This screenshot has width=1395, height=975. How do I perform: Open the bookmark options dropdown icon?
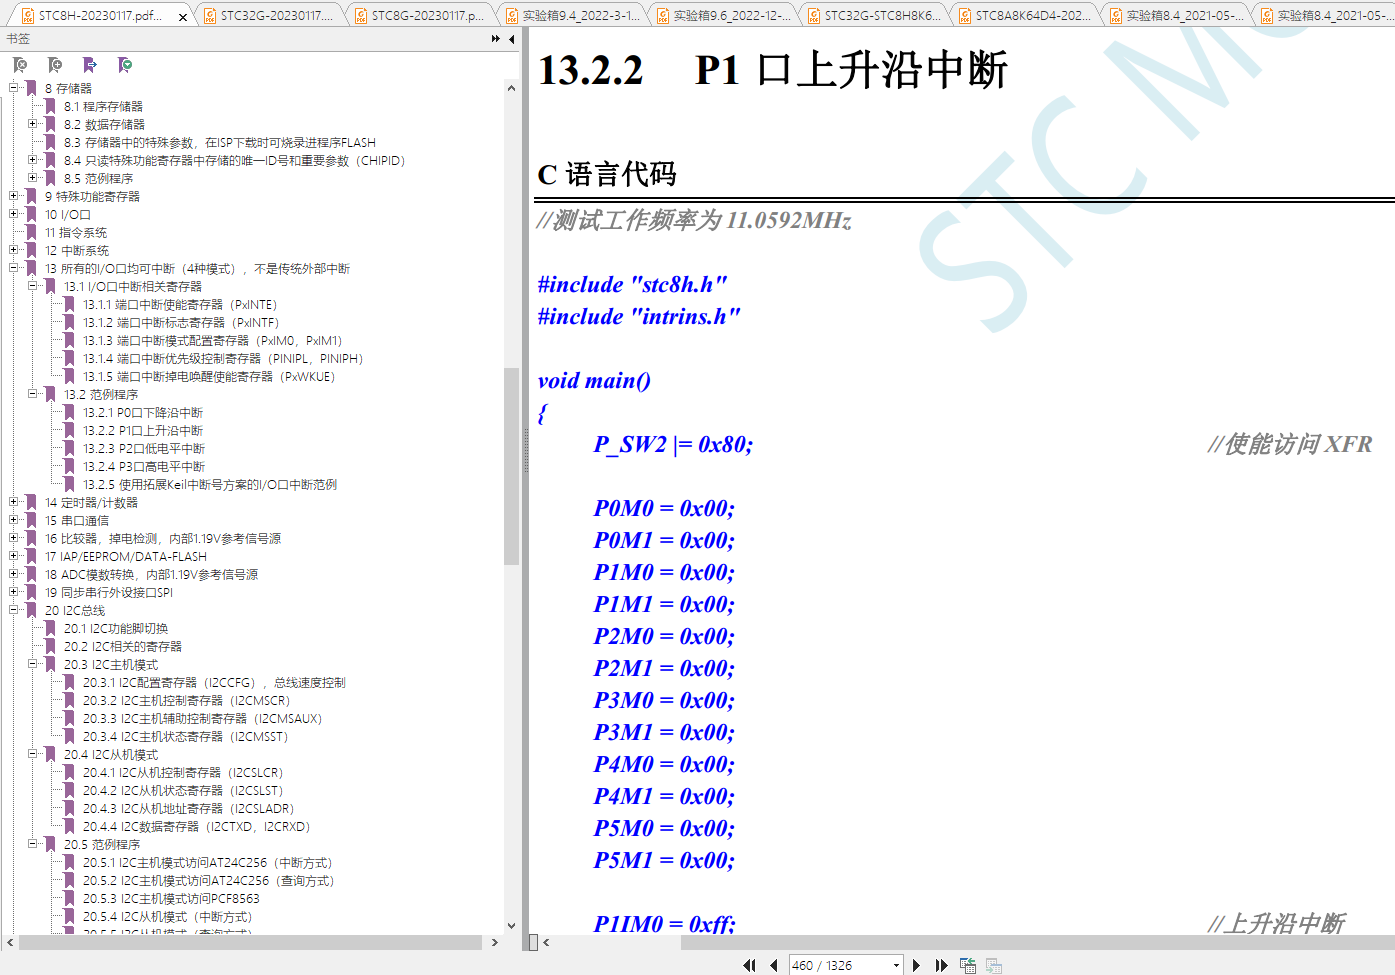click(x=125, y=65)
